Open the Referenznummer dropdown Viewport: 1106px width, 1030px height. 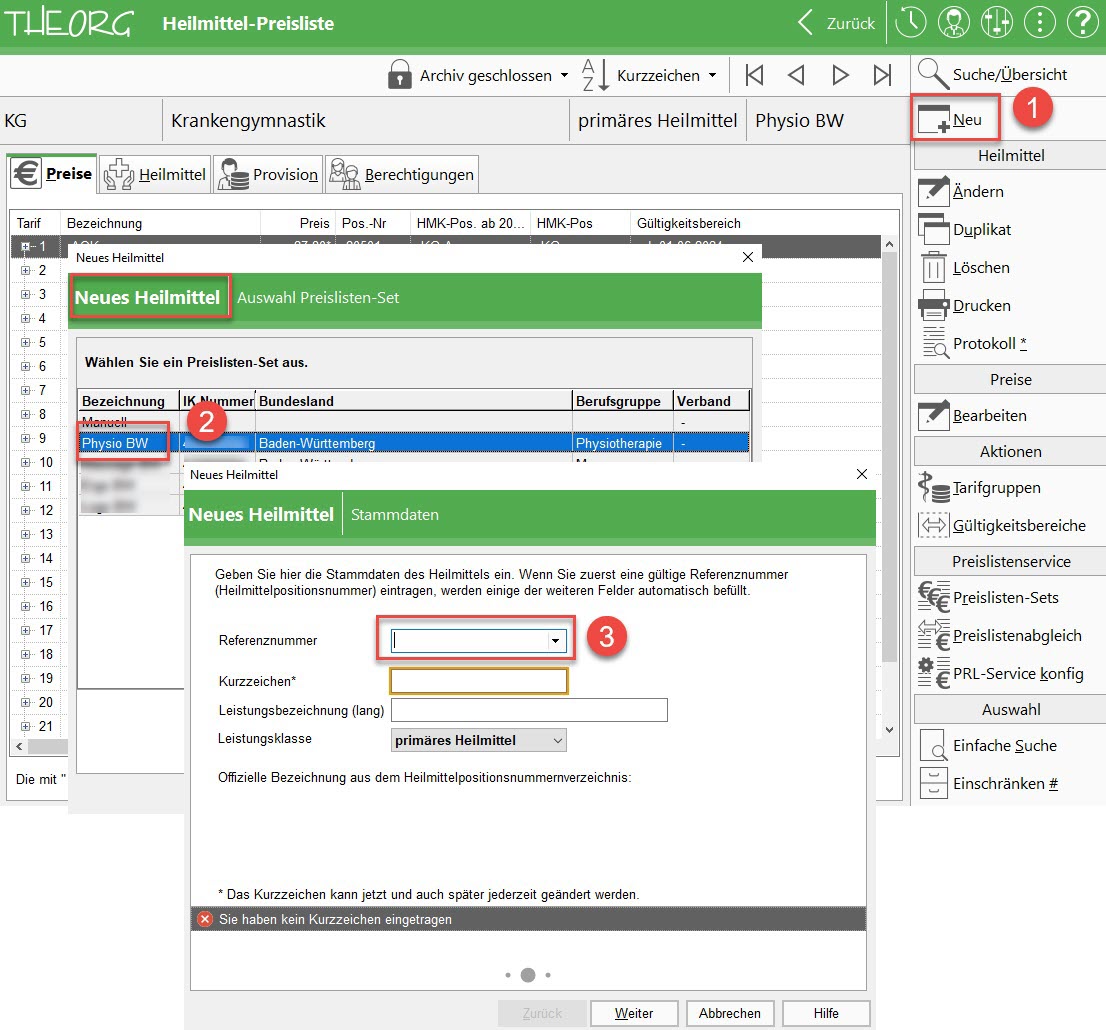(555, 641)
